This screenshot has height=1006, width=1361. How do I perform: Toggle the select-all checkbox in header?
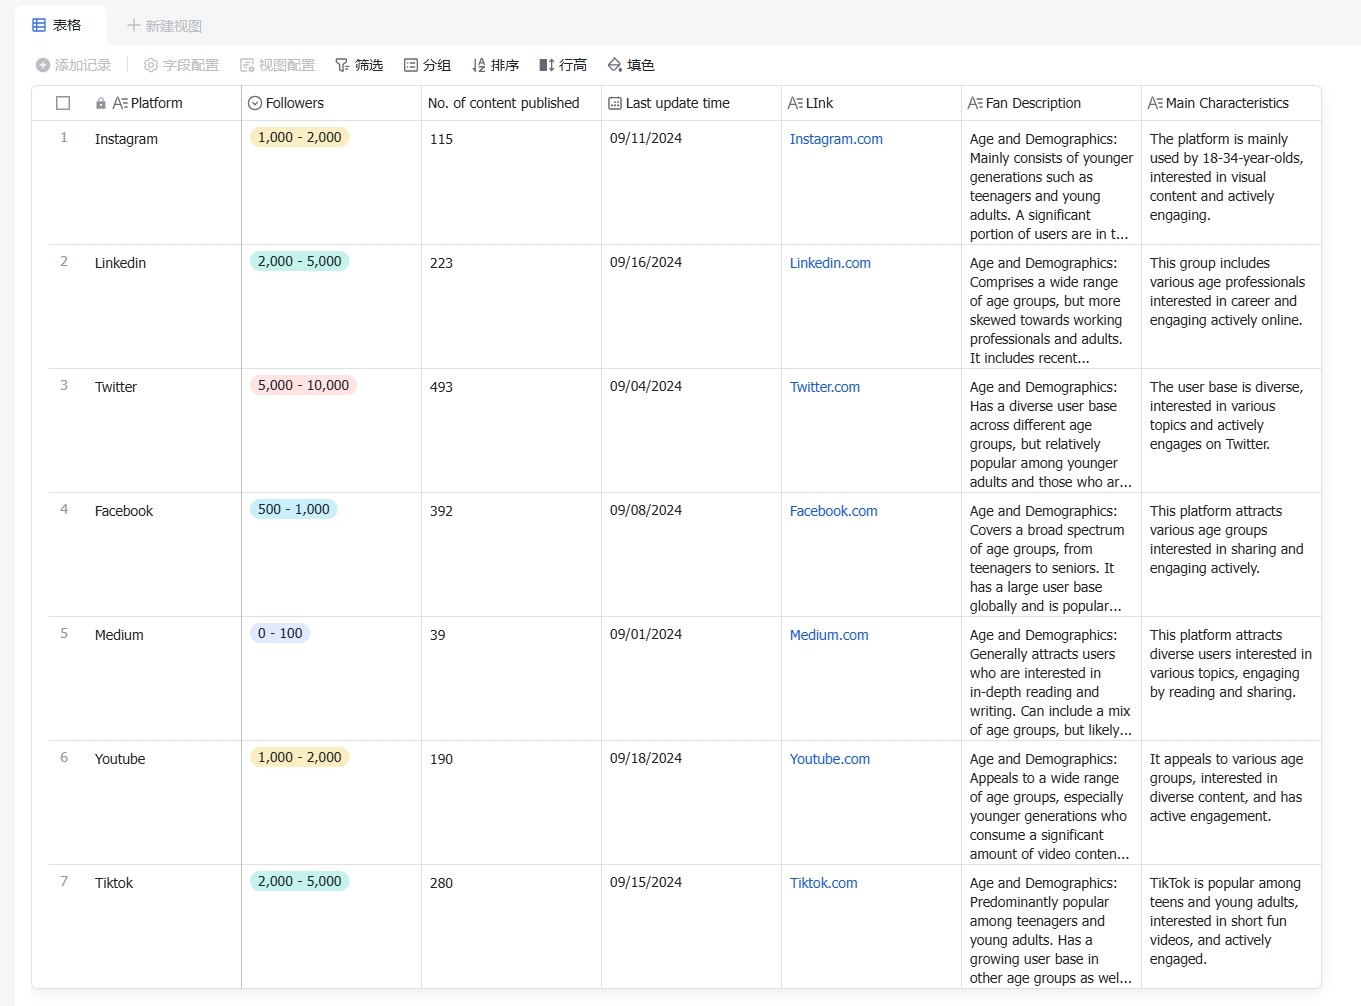pos(63,103)
